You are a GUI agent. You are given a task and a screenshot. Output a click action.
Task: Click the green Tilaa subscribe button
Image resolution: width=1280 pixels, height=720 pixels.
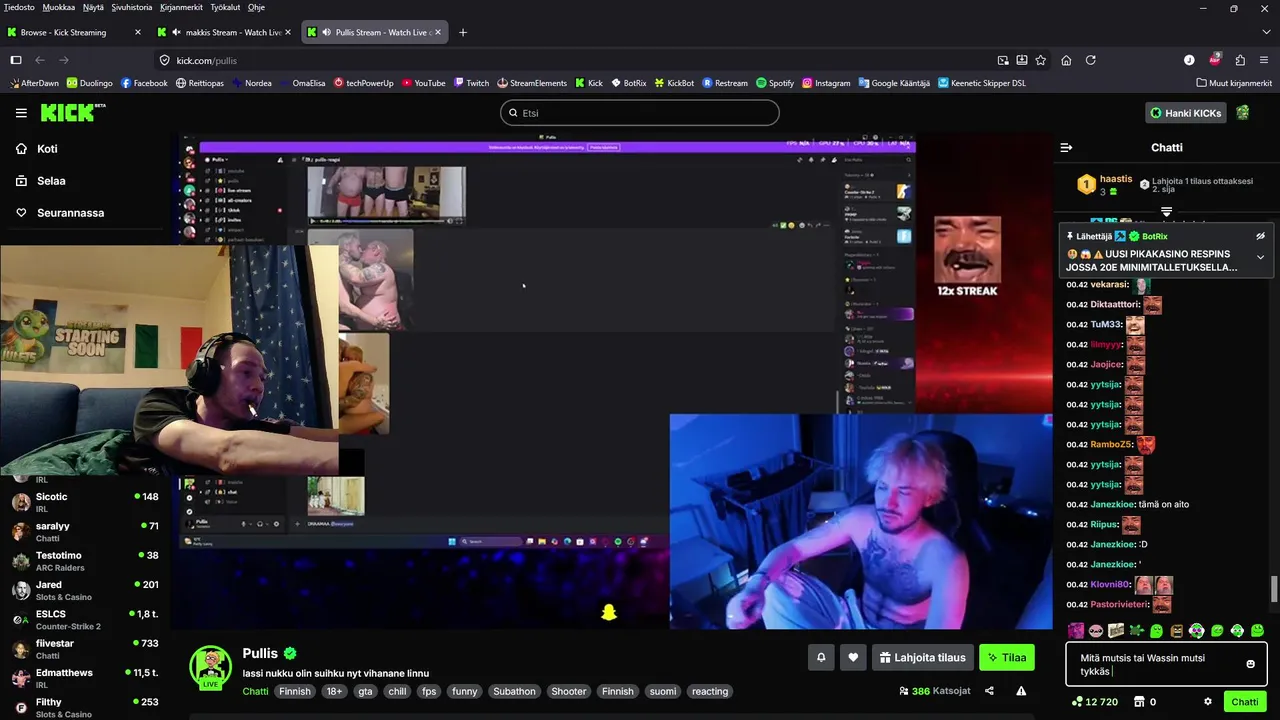pos(1006,657)
